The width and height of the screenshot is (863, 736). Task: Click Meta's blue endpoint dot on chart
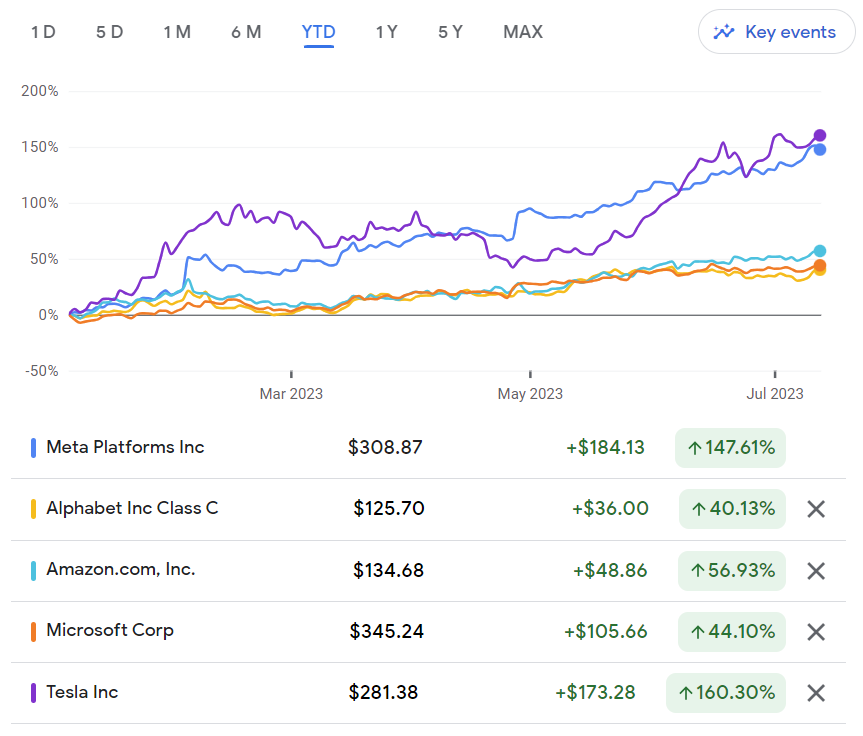pos(820,150)
